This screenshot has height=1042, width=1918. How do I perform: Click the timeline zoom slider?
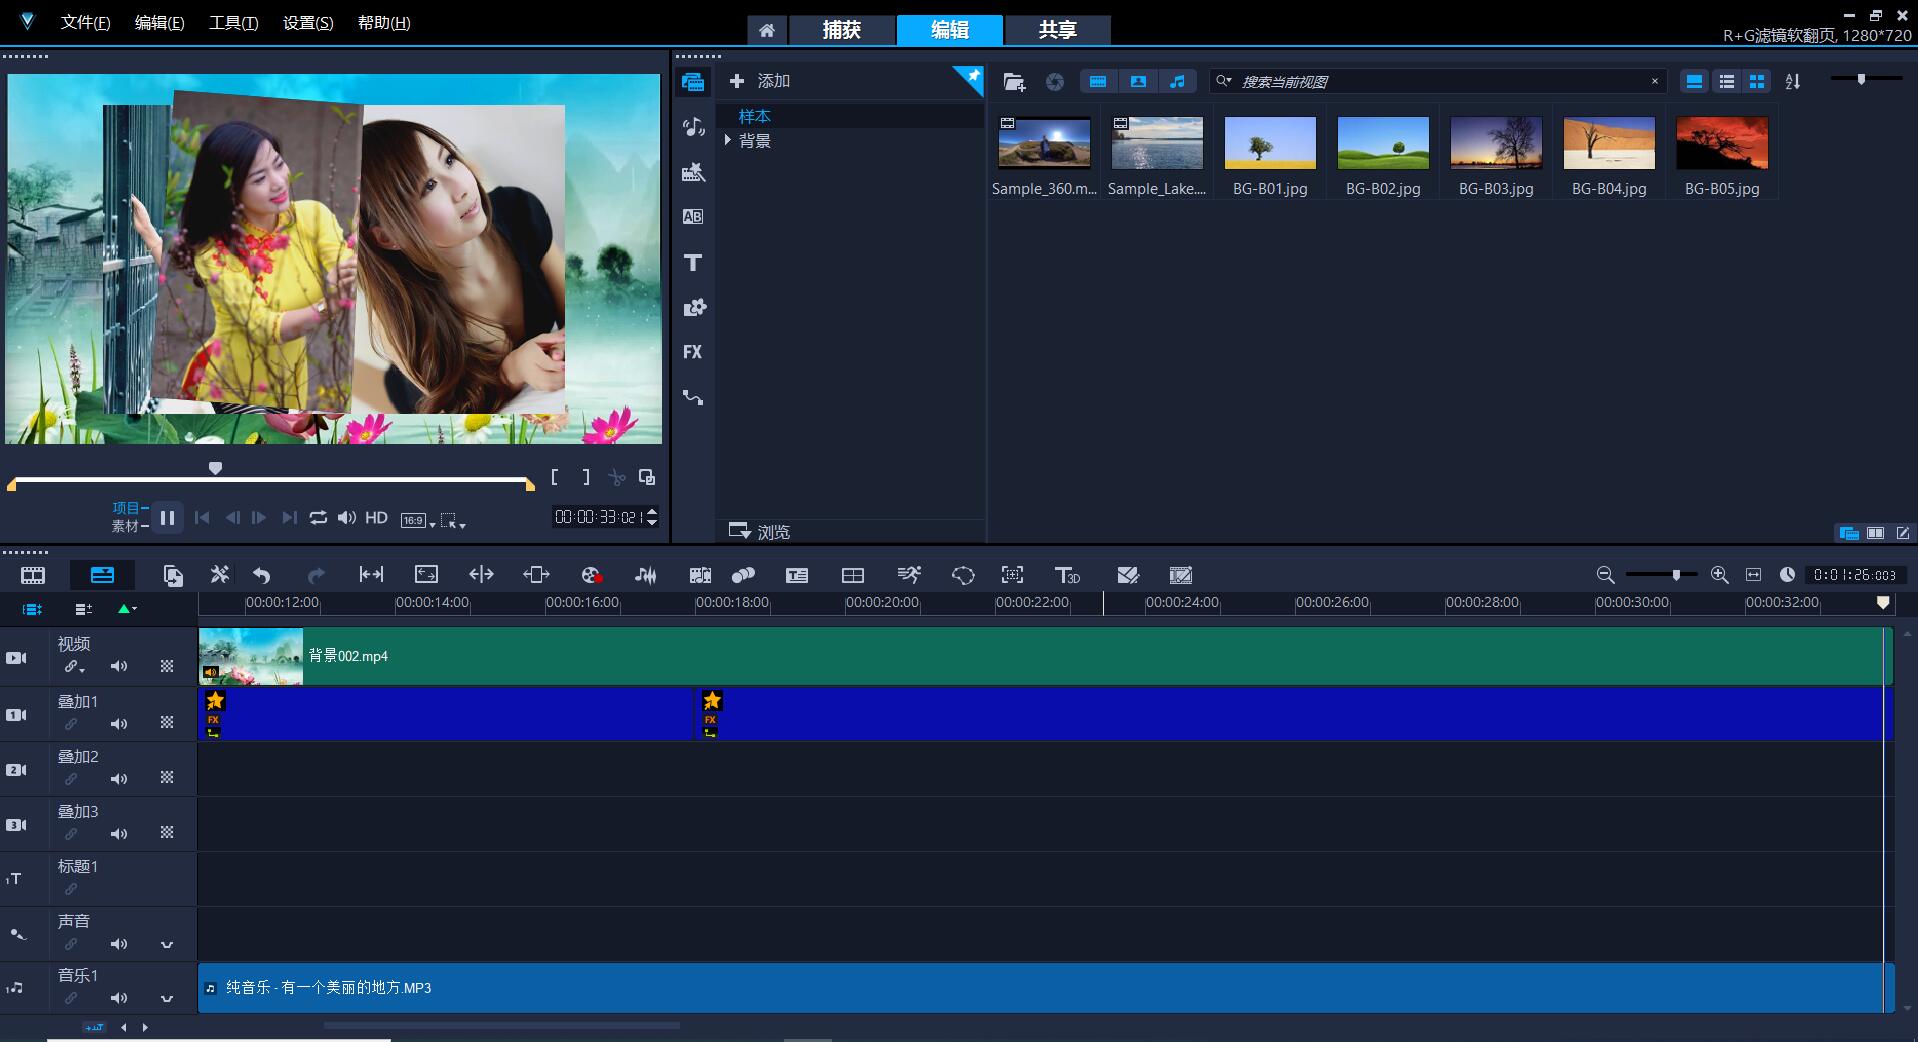1676,575
